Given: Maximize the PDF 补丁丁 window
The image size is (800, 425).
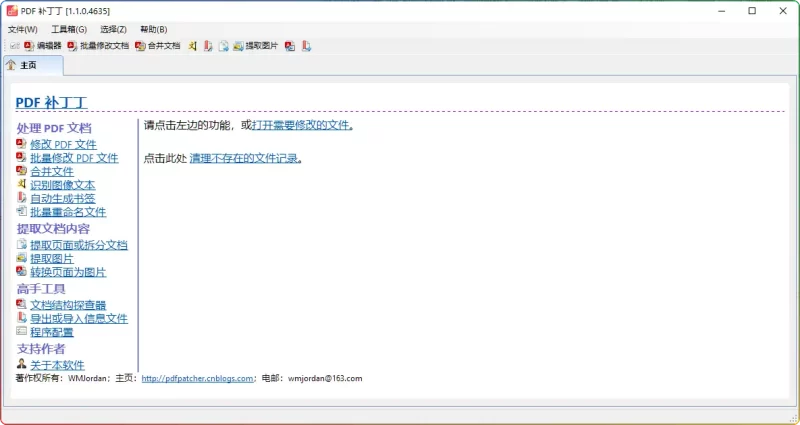Looking at the screenshot, I should [x=752, y=11].
